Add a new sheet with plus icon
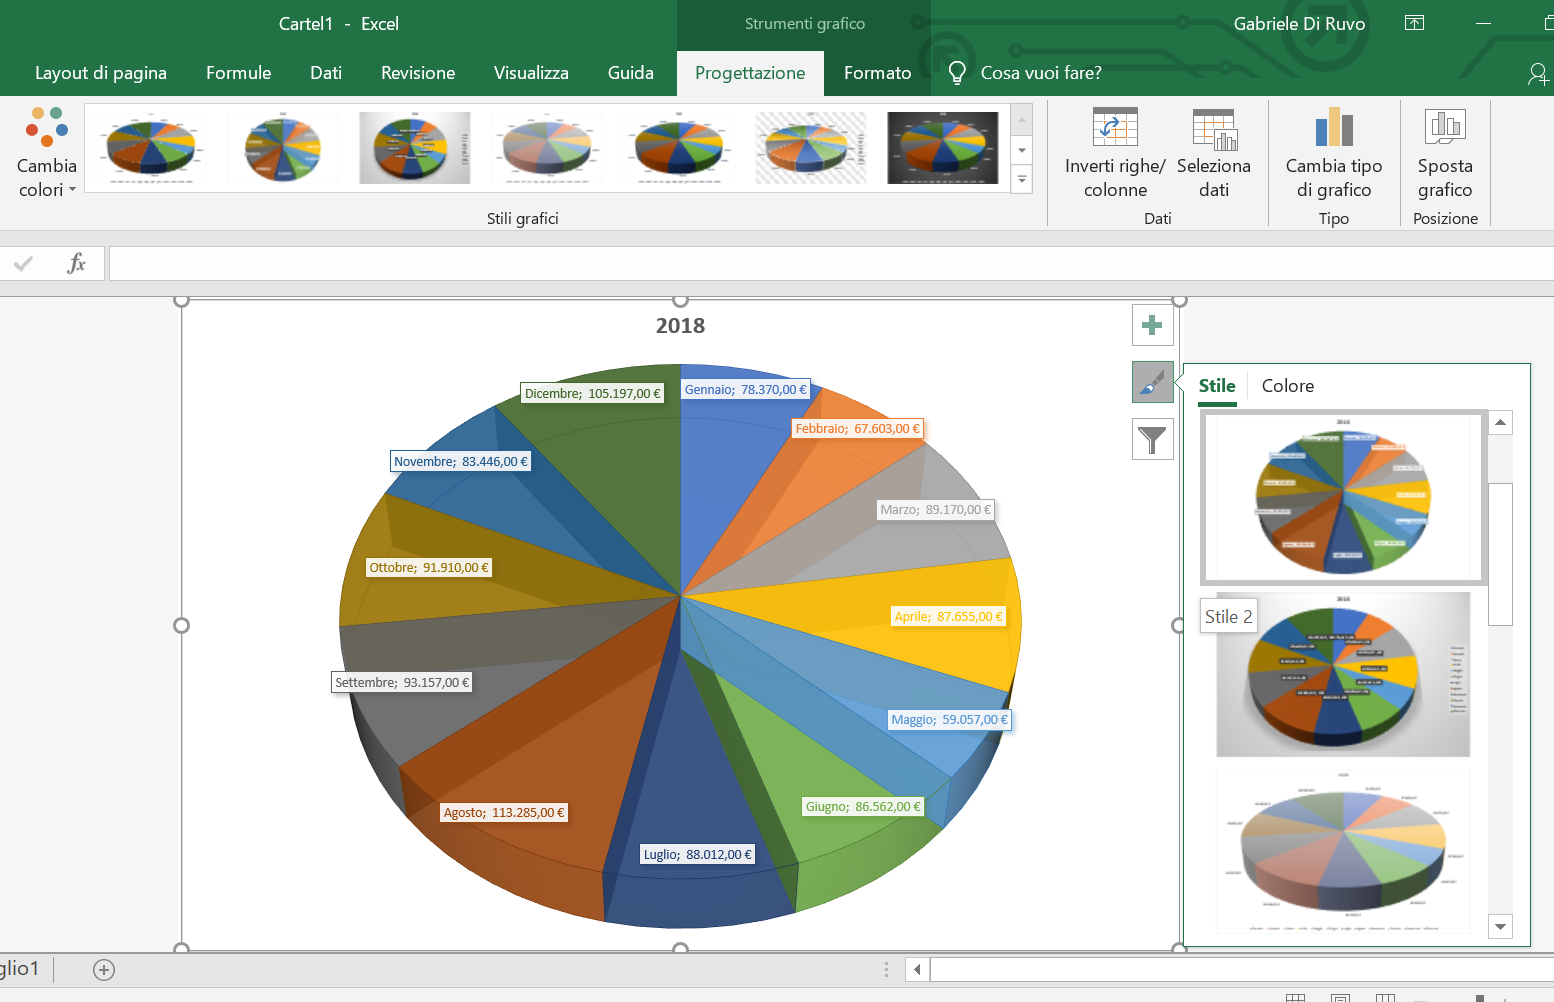1554x1002 pixels. point(104,969)
